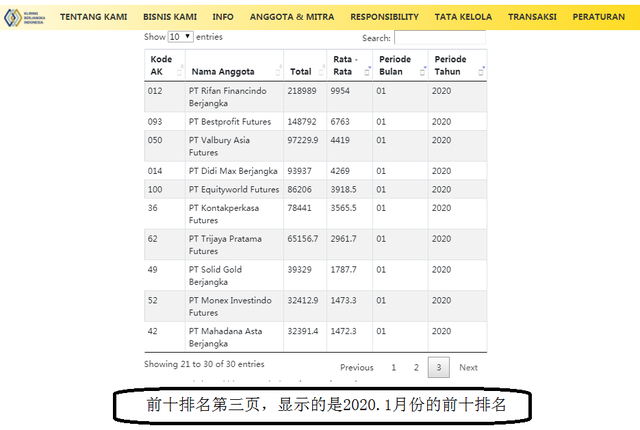
Task: Click Kode AK value 050
Action: tap(155, 140)
